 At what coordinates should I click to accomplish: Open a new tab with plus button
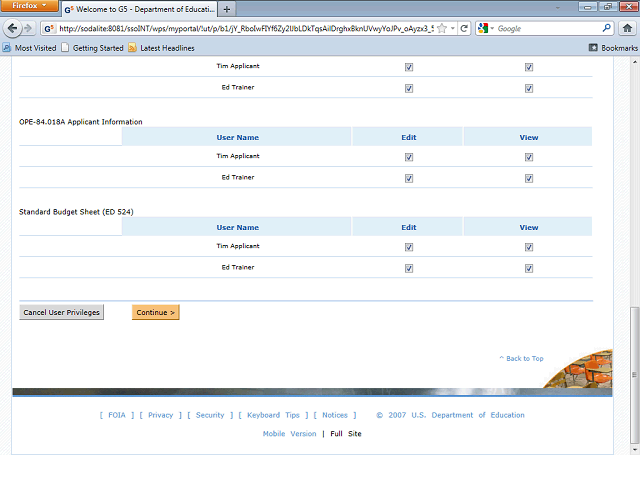tap(227, 9)
